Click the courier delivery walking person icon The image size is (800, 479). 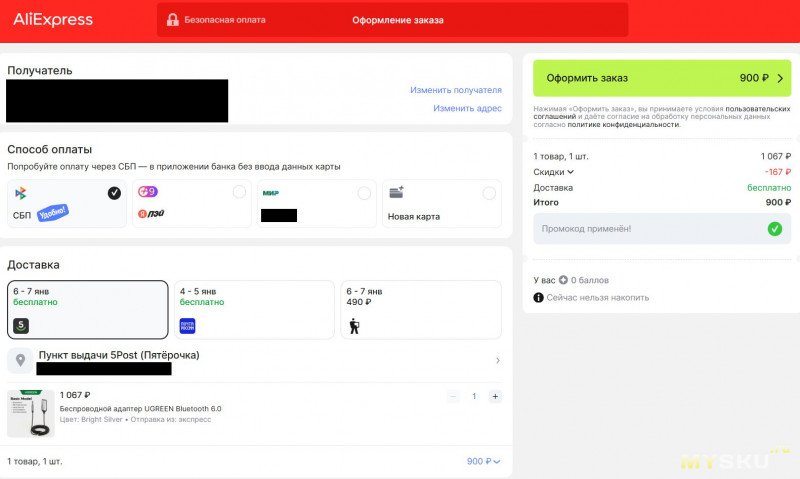click(x=354, y=325)
